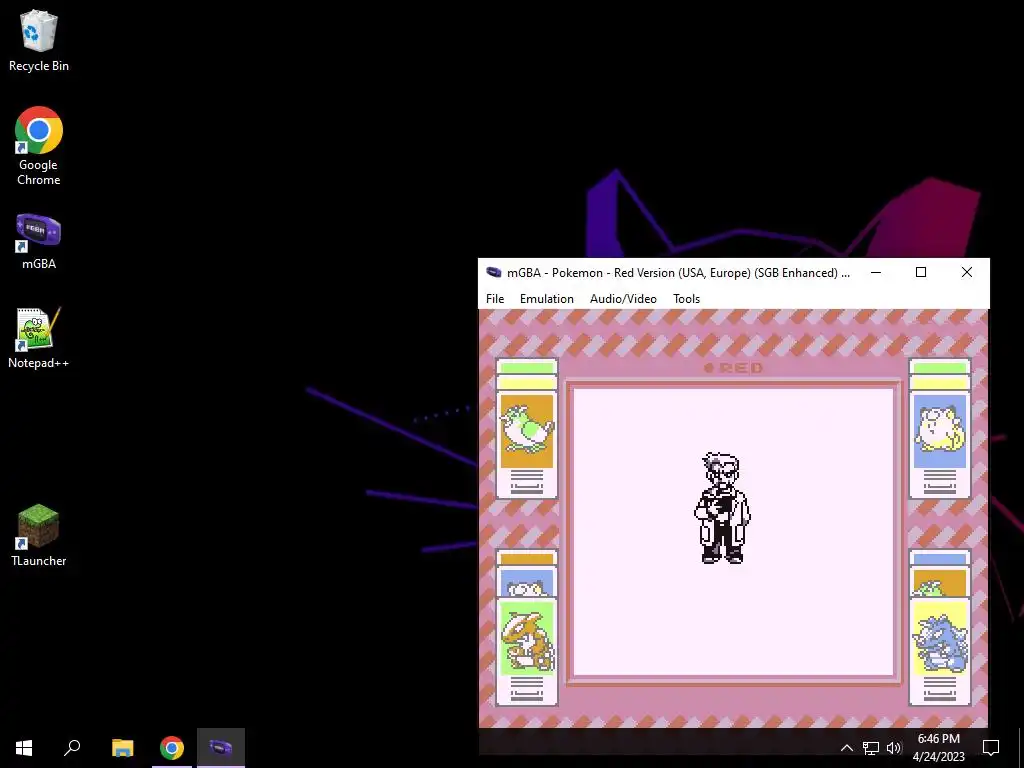Image resolution: width=1024 pixels, height=768 pixels.
Task: Click the mGBA taskbar button
Action: click(x=221, y=748)
